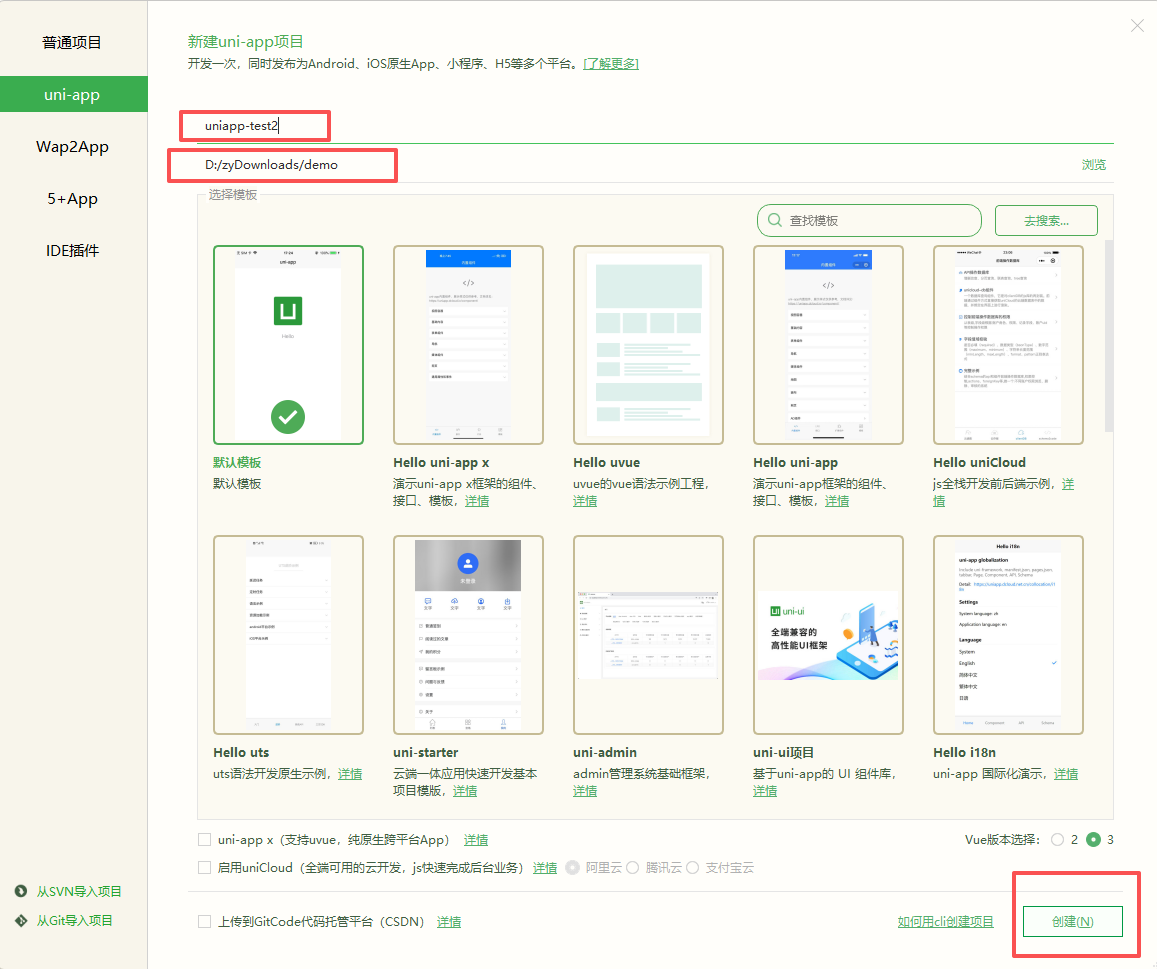This screenshot has height=969, width=1157.
Task: Select the Hello uni-app x template thumbnail
Action: (468, 345)
